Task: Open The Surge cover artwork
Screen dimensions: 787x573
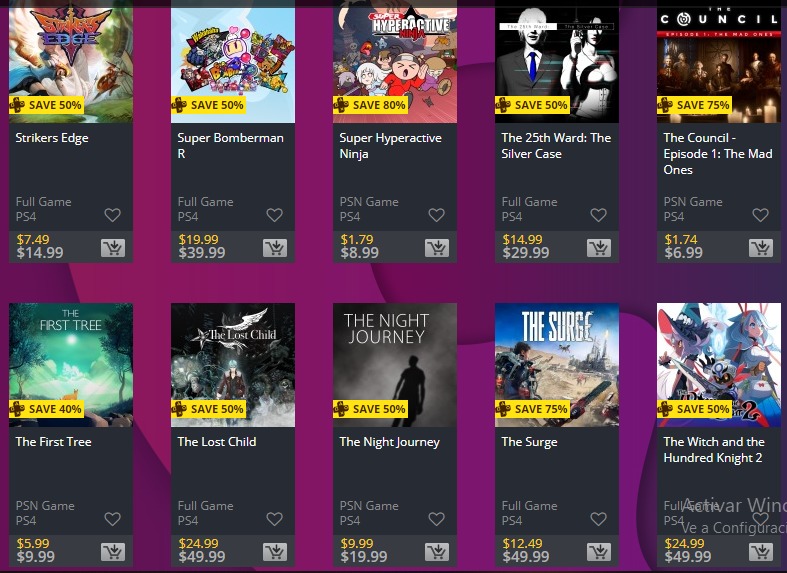Action: [557, 365]
